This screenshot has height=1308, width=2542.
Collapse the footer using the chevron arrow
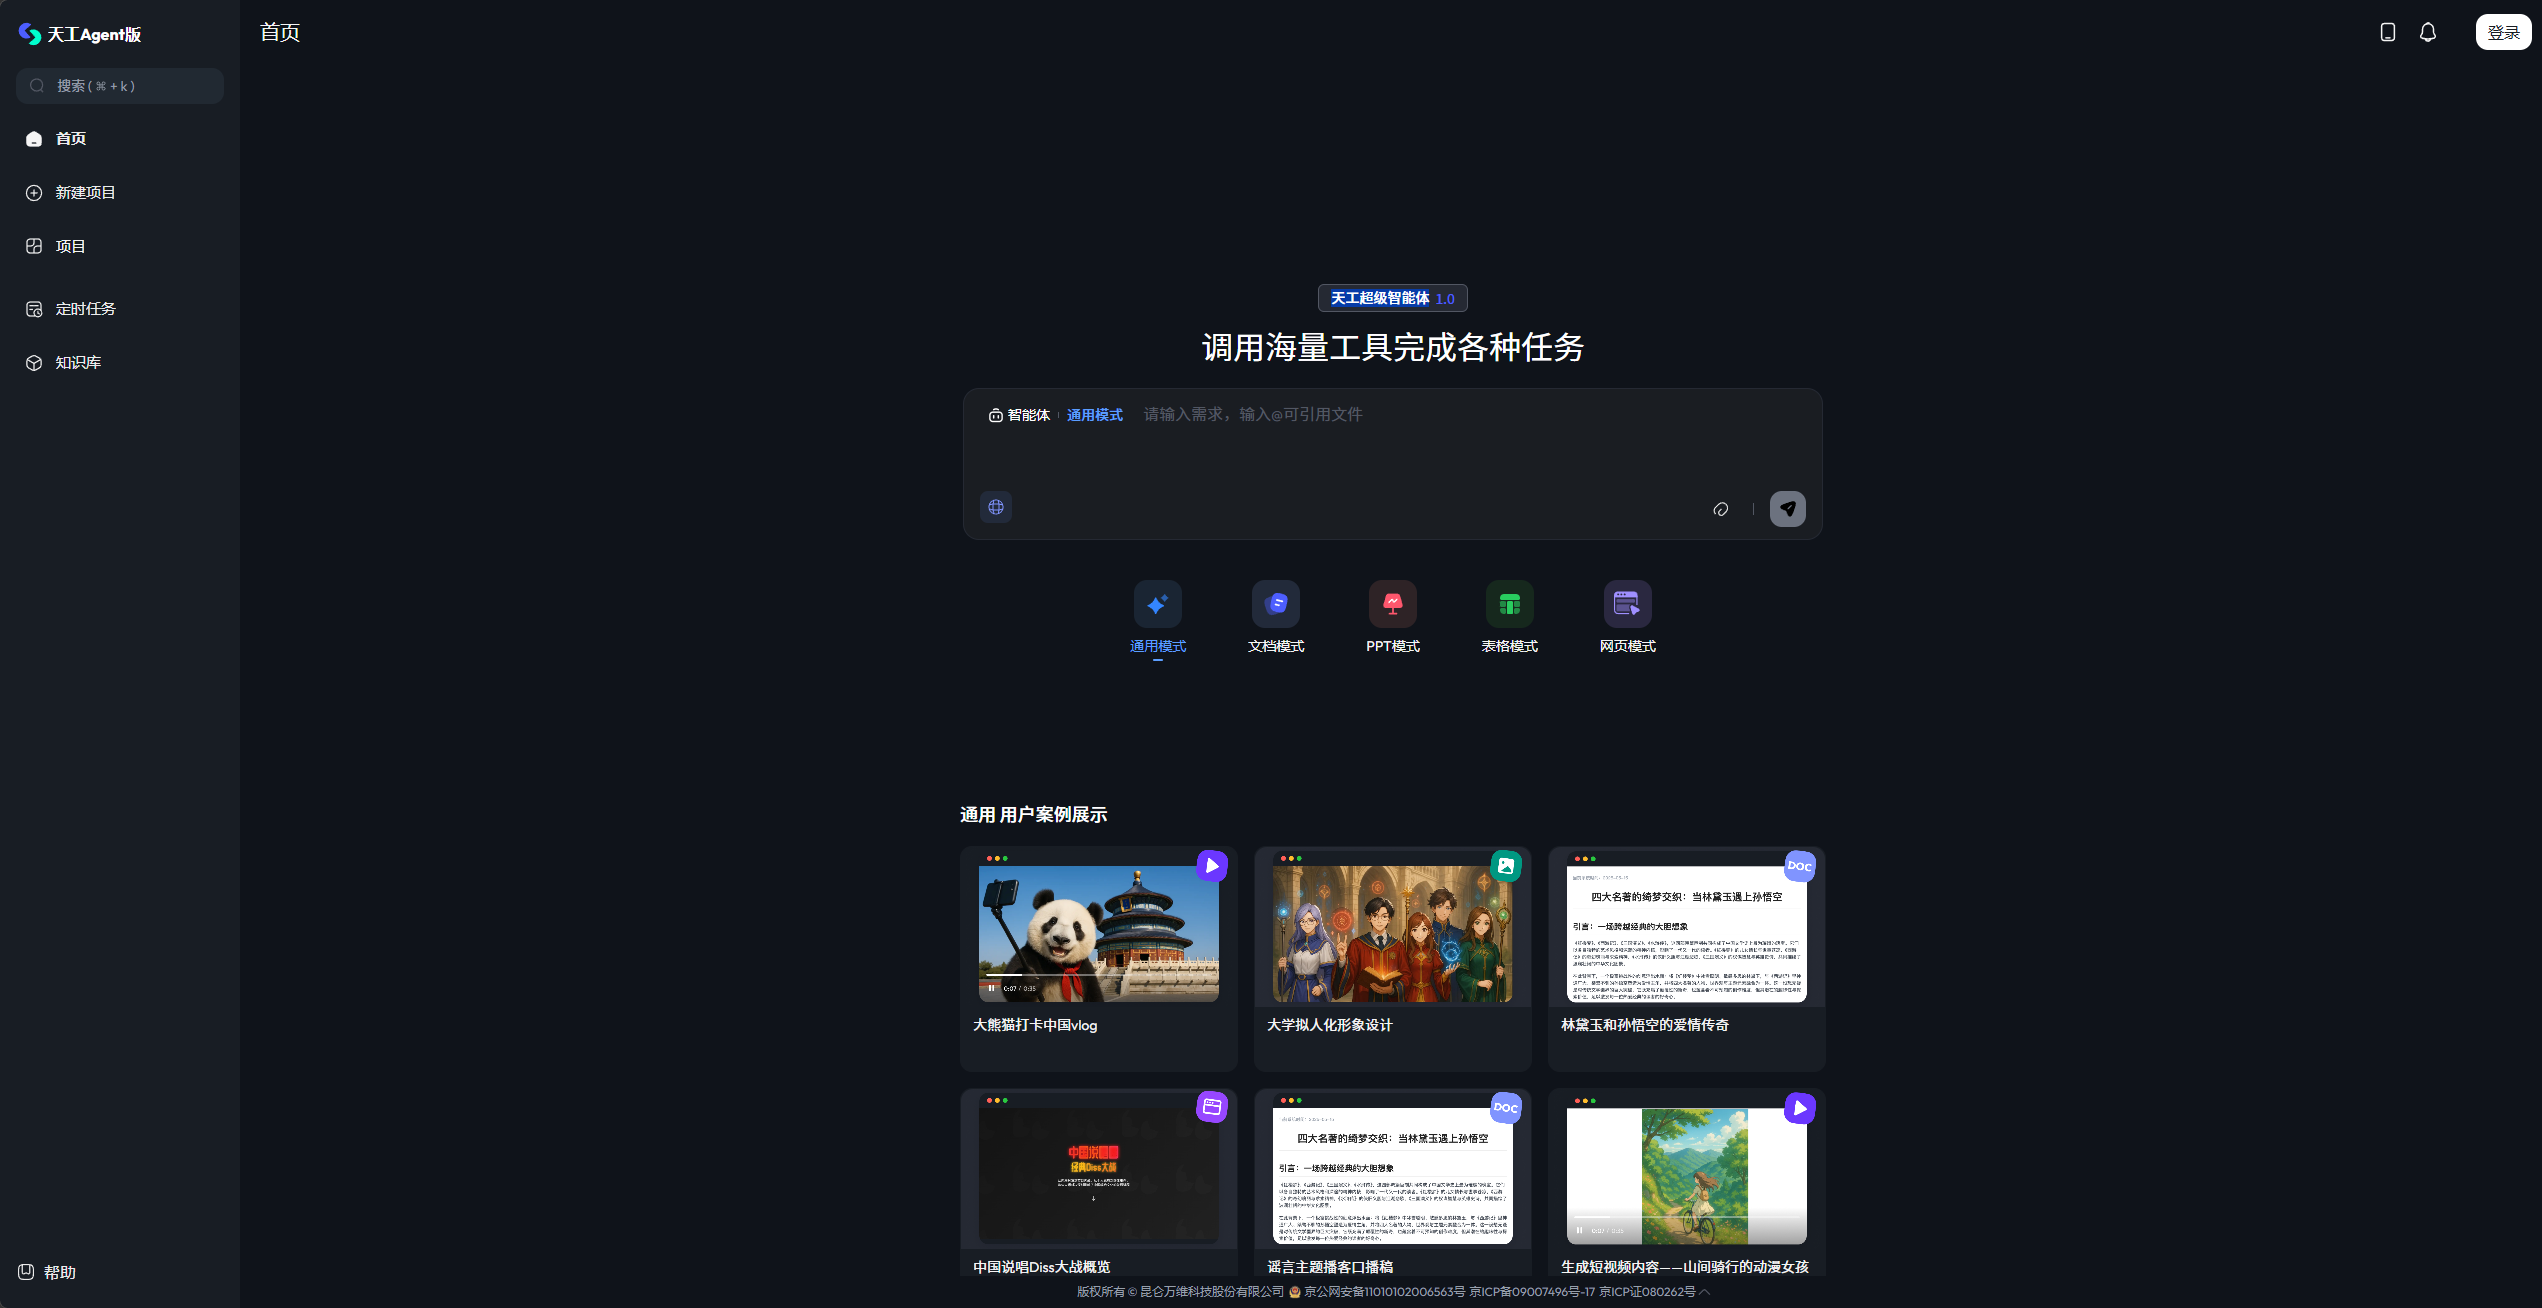[x=1705, y=1291]
